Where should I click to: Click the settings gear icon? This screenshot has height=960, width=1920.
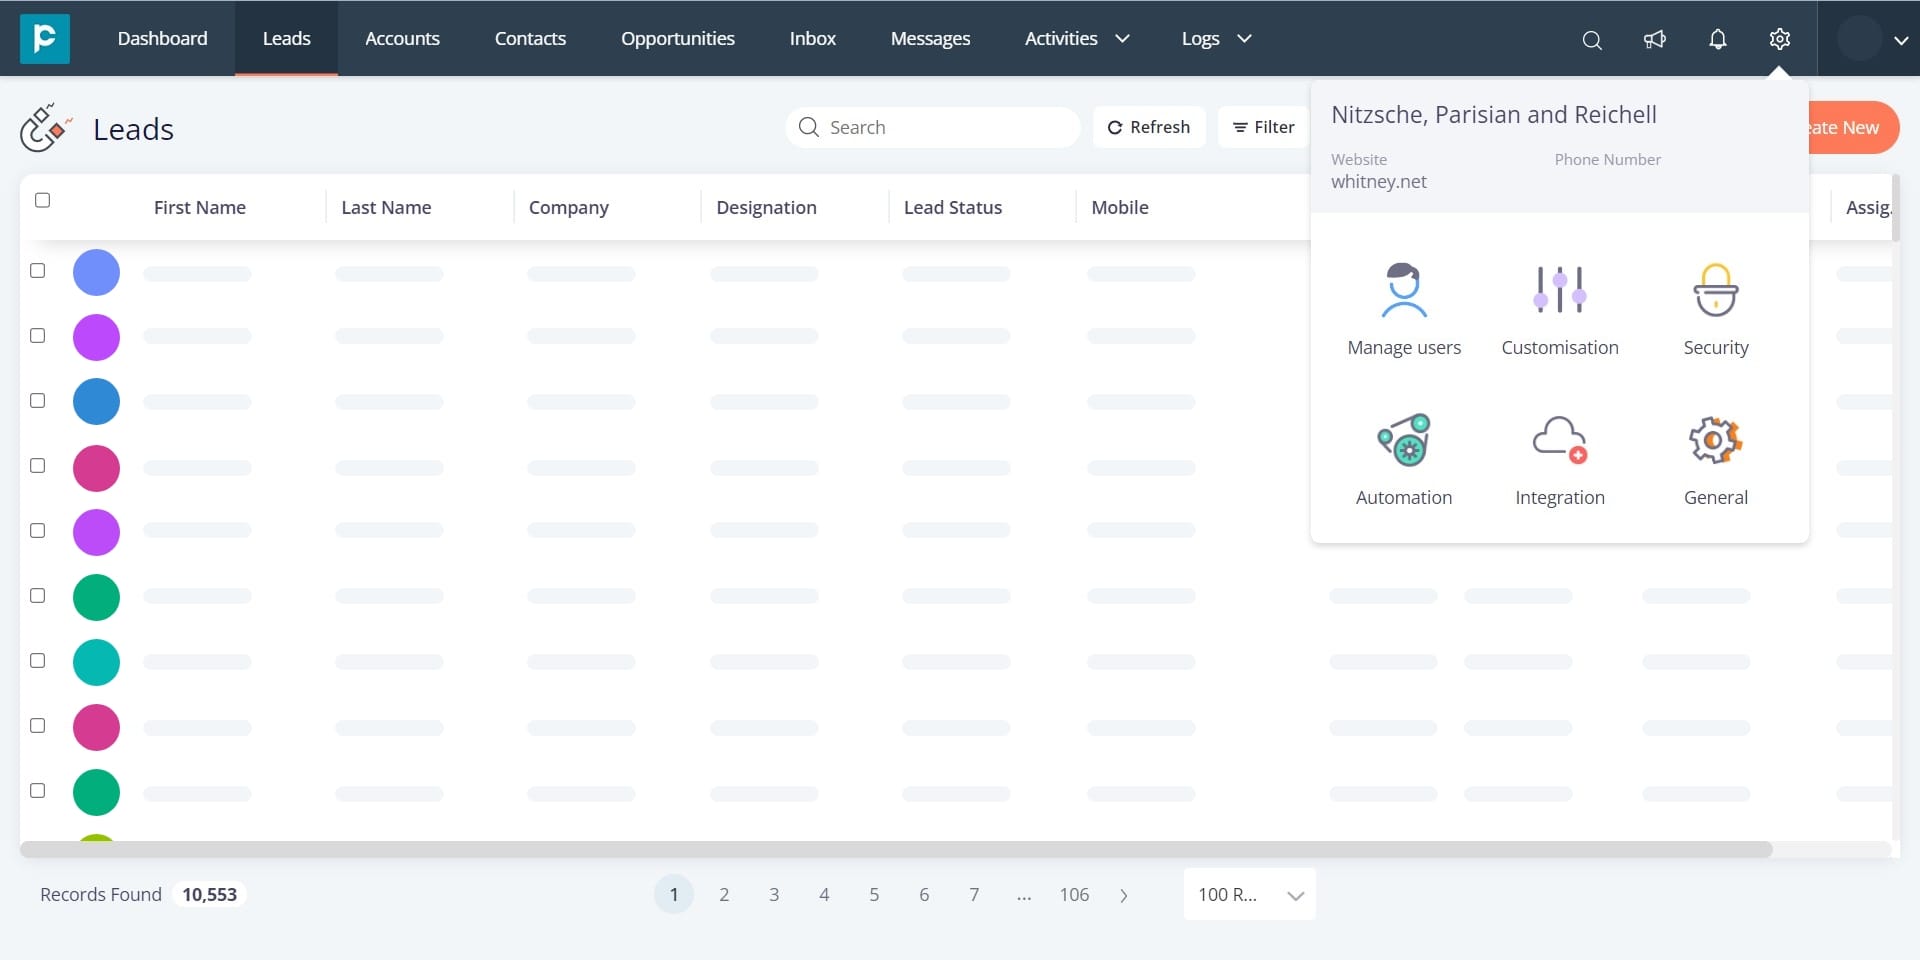point(1779,39)
